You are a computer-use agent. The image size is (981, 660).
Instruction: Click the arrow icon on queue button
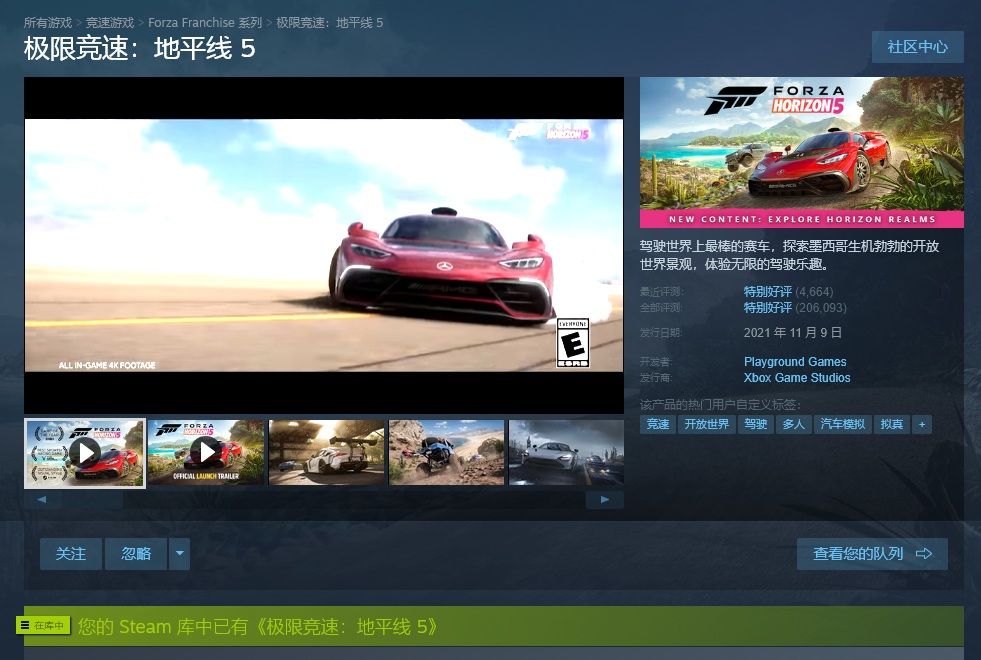[923, 554]
